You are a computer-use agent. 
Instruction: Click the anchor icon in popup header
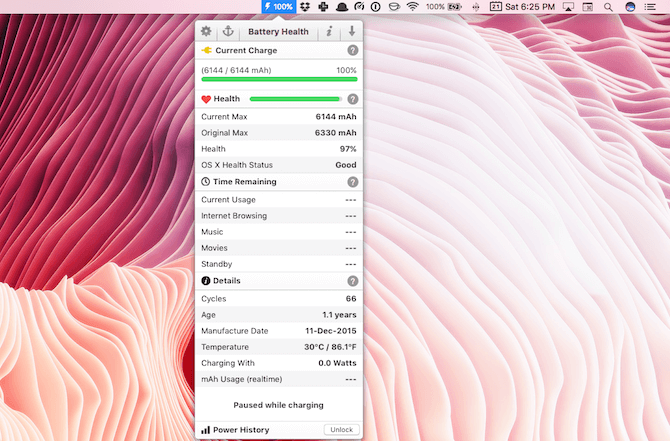click(228, 31)
